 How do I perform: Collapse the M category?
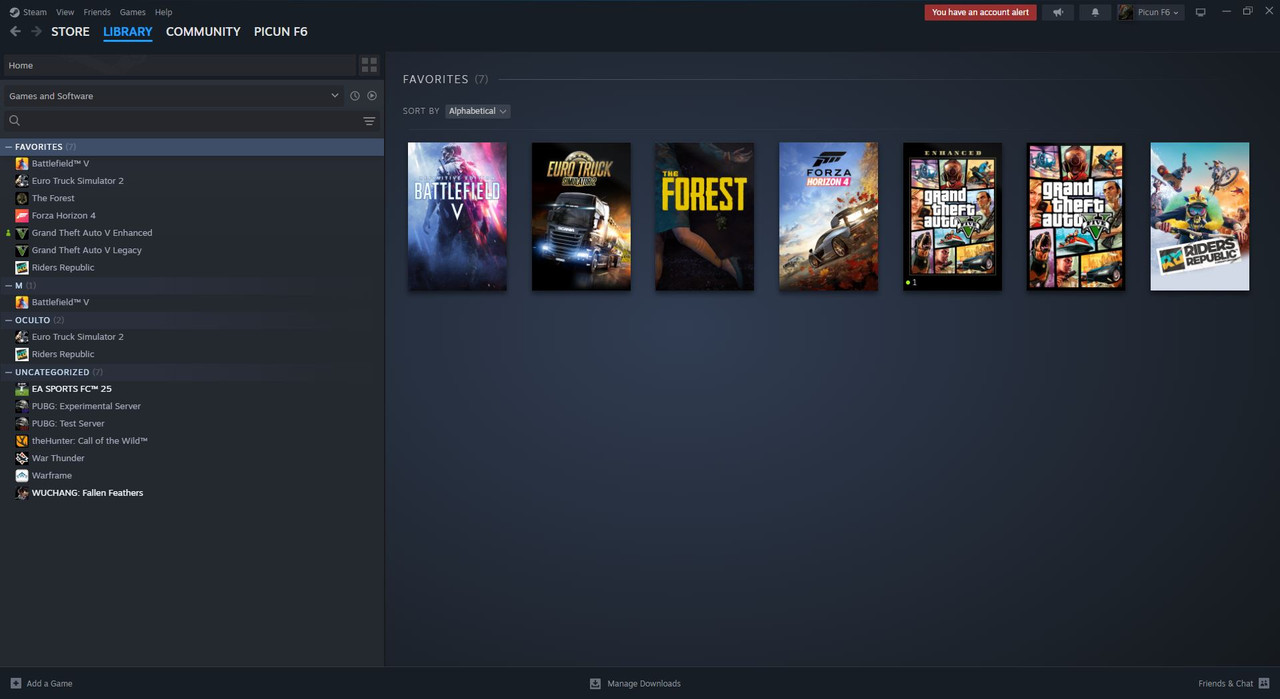tap(9, 285)
